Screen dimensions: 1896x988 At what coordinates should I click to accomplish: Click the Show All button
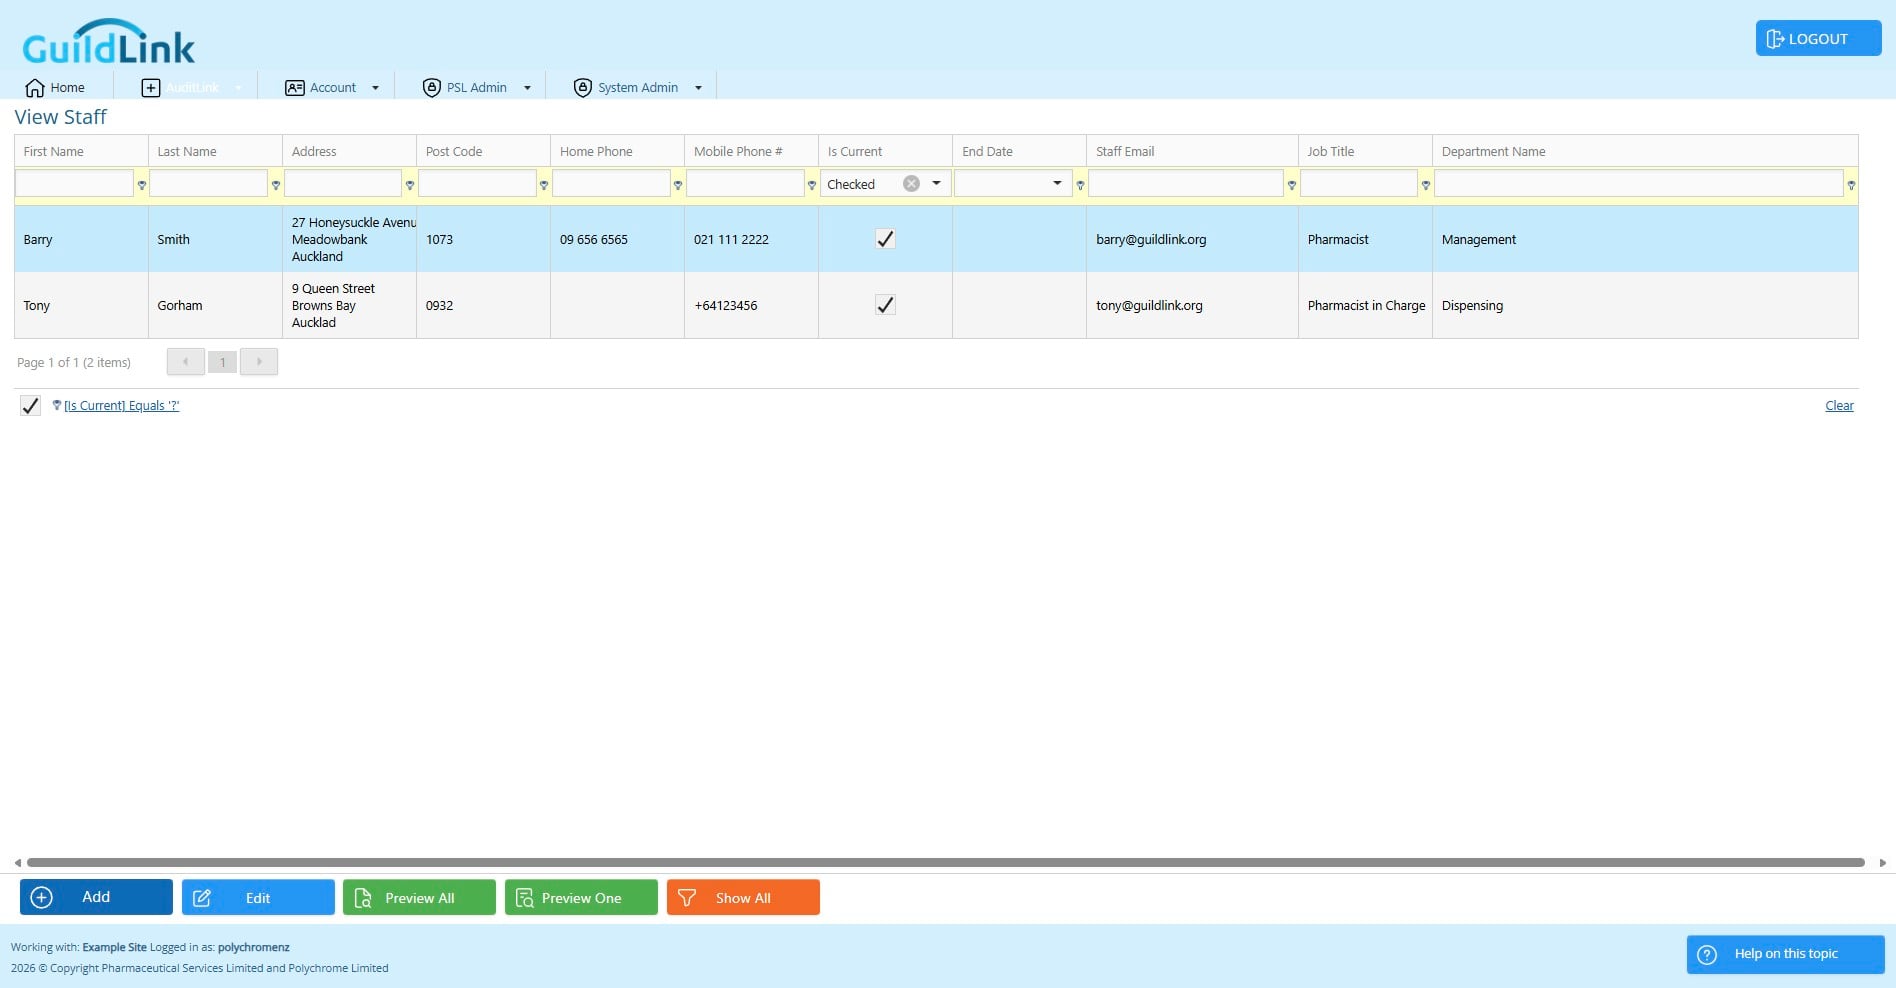[x=743, y=897]
